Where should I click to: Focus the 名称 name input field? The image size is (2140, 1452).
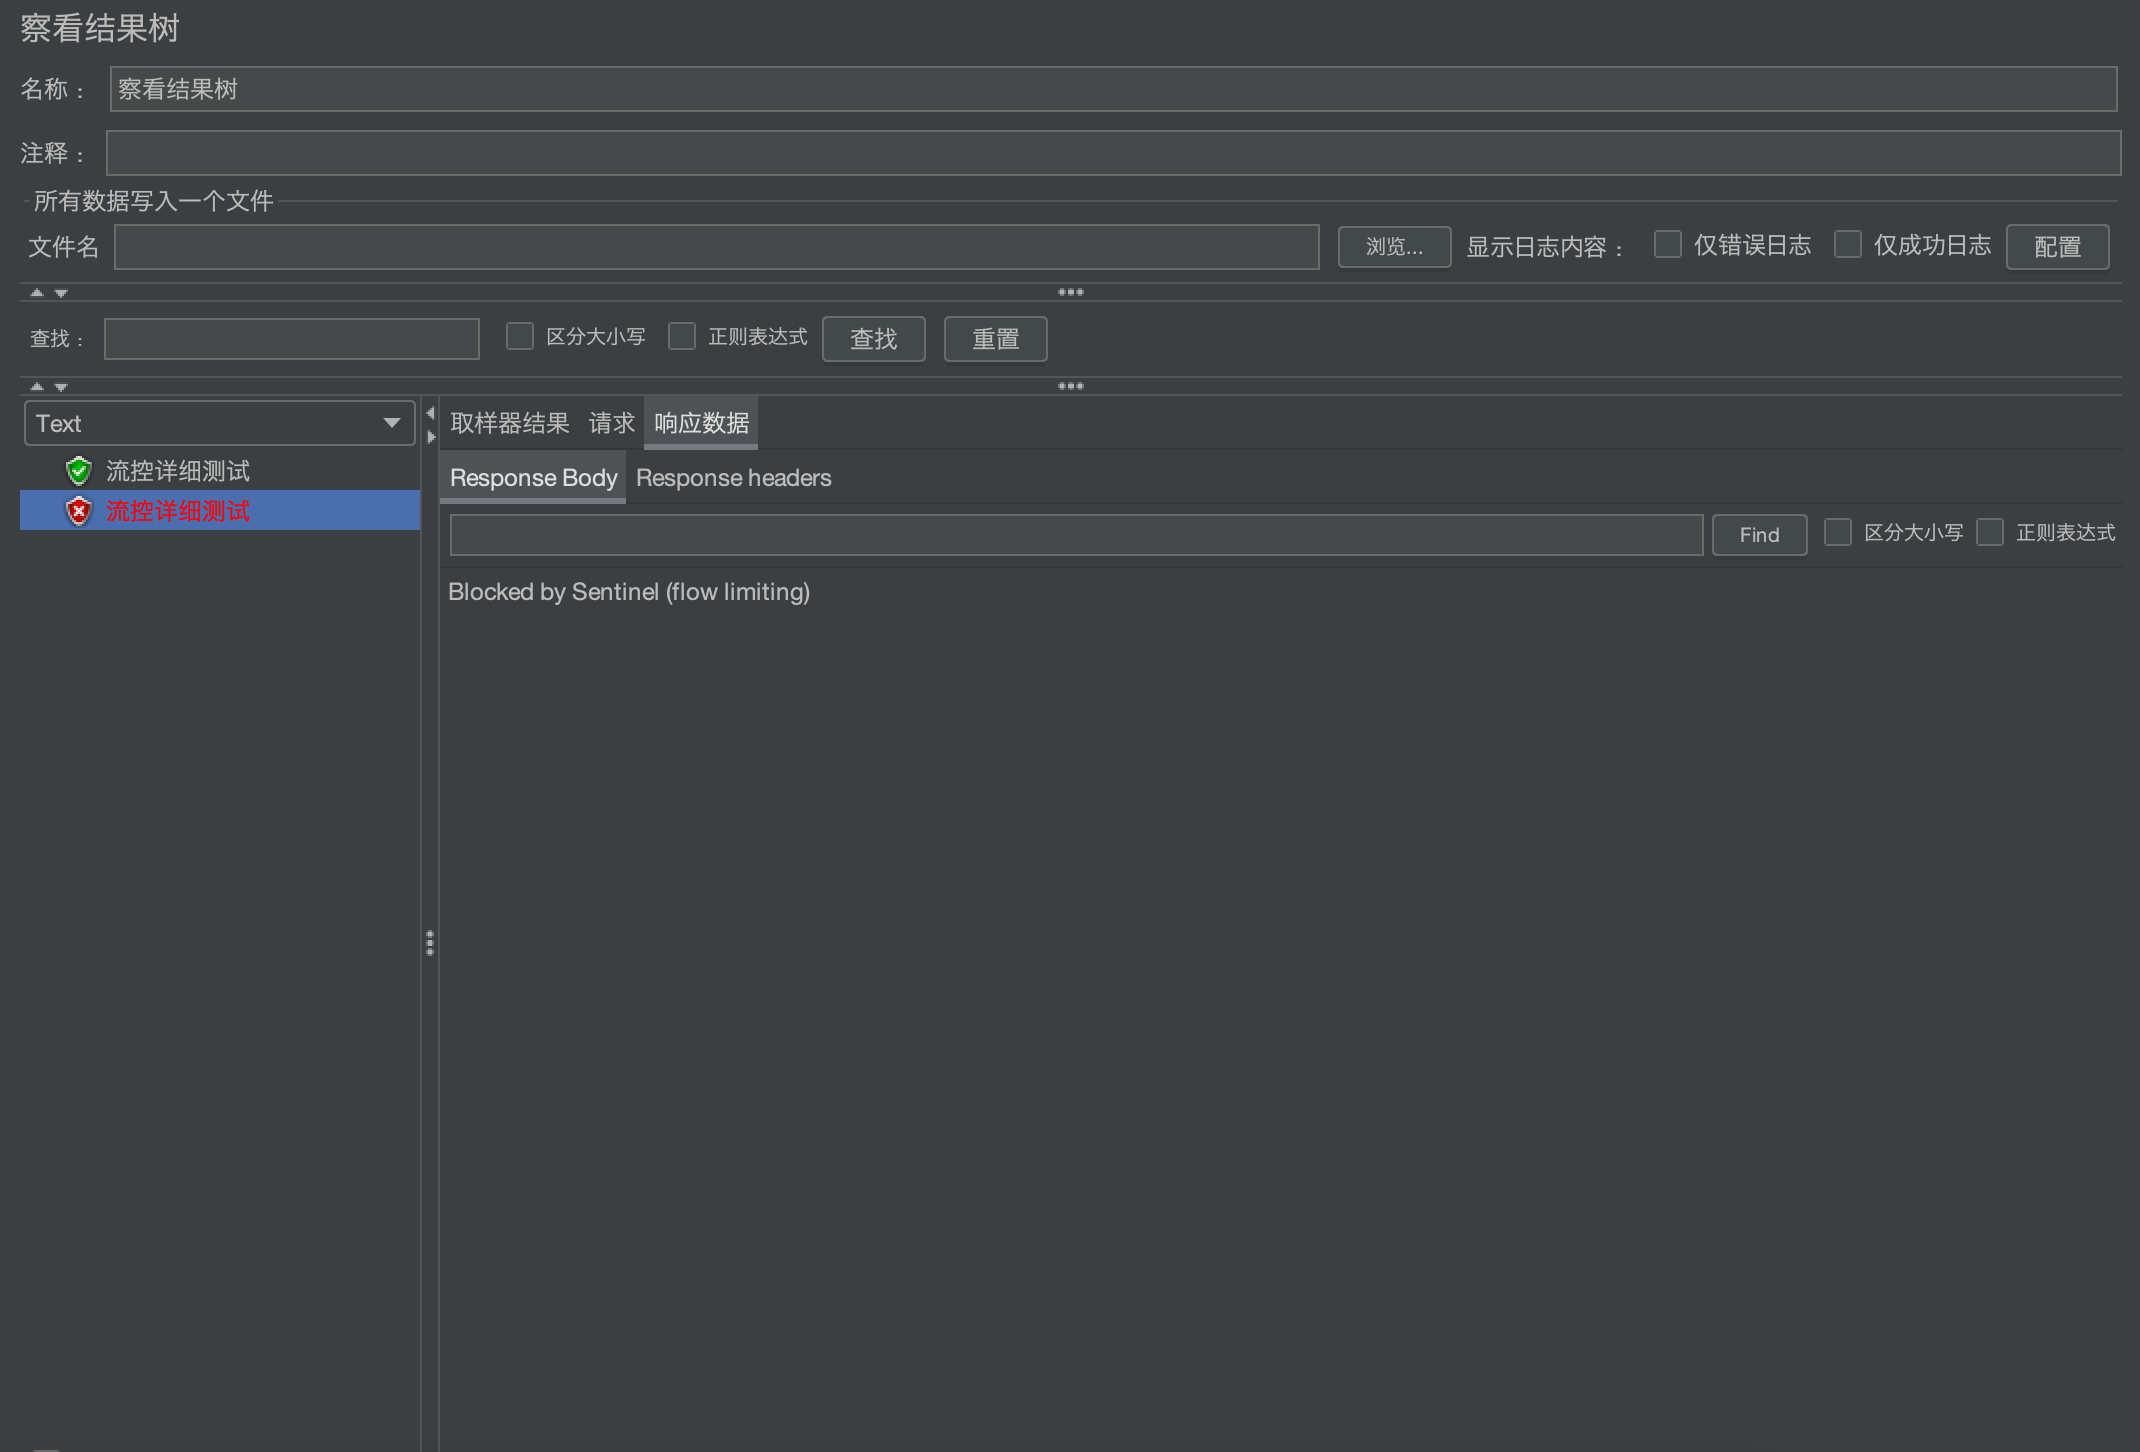[1113, 89]
